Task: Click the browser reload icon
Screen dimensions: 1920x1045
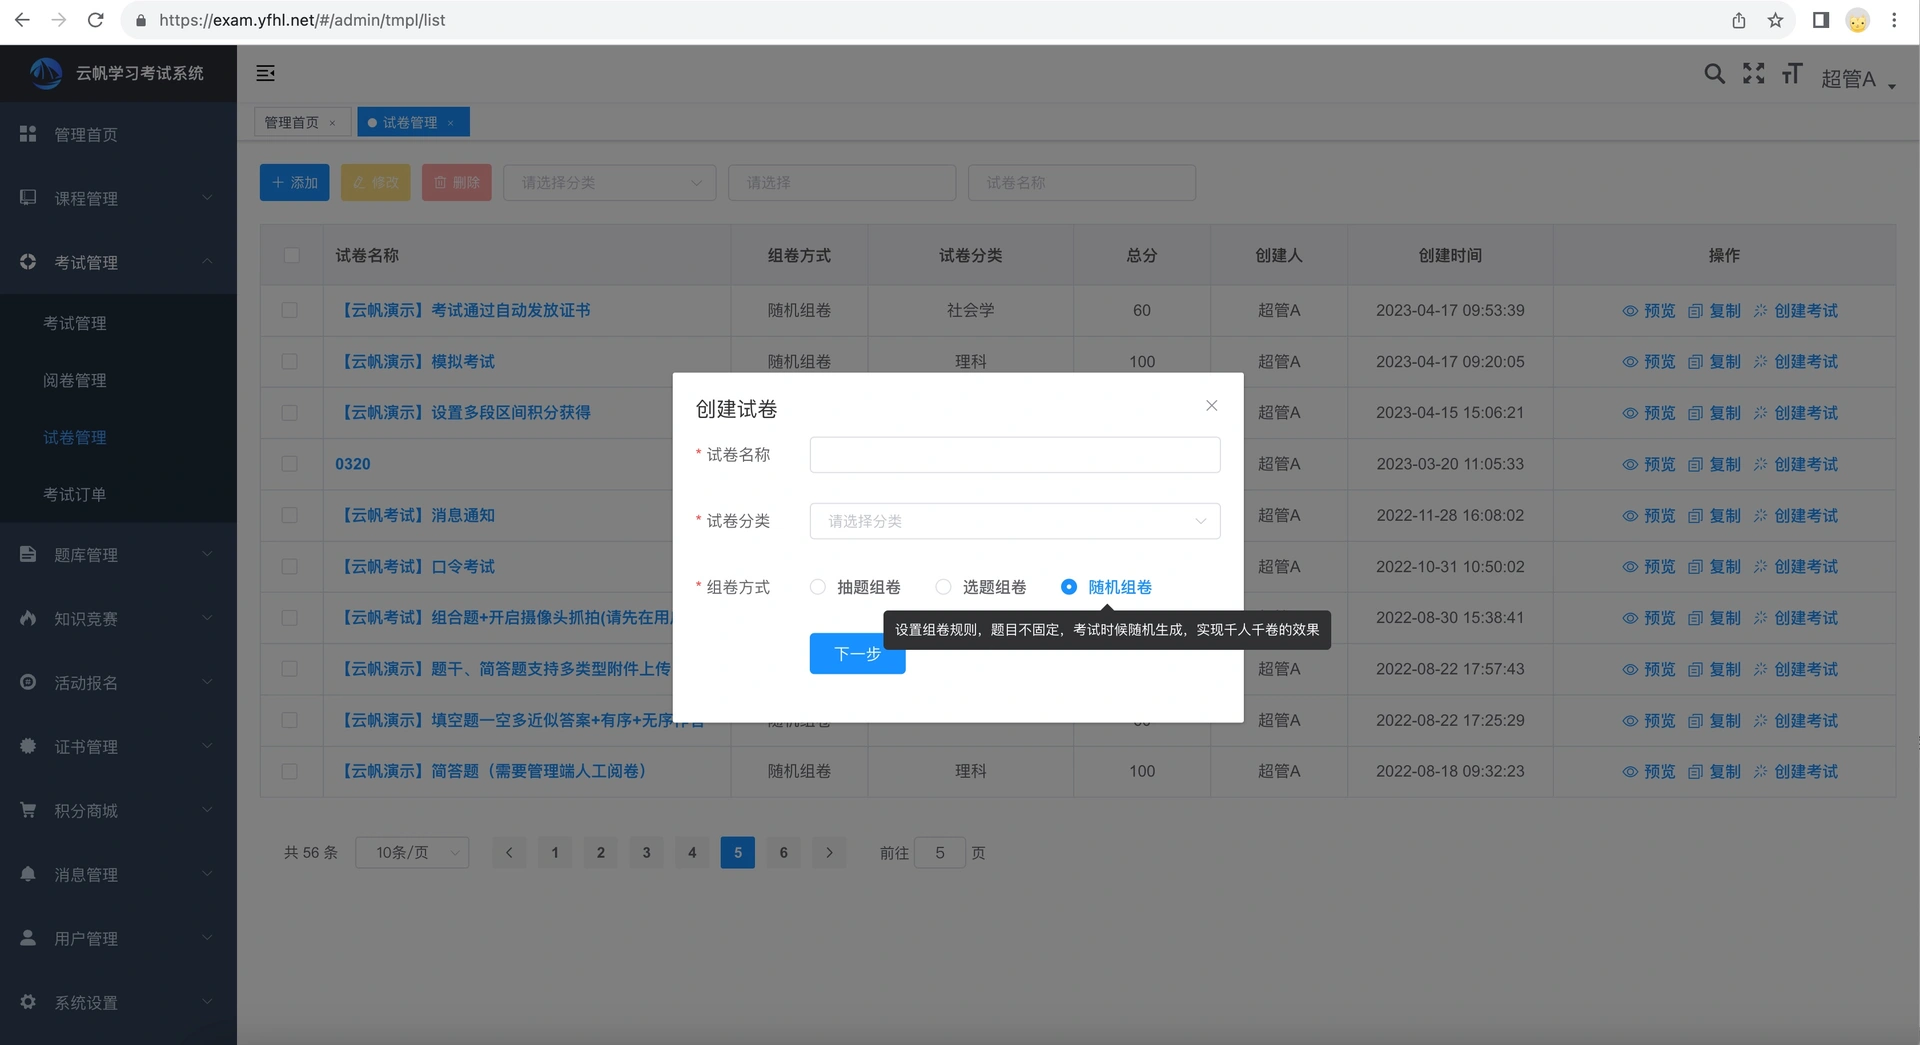Action: pos(96,20)
